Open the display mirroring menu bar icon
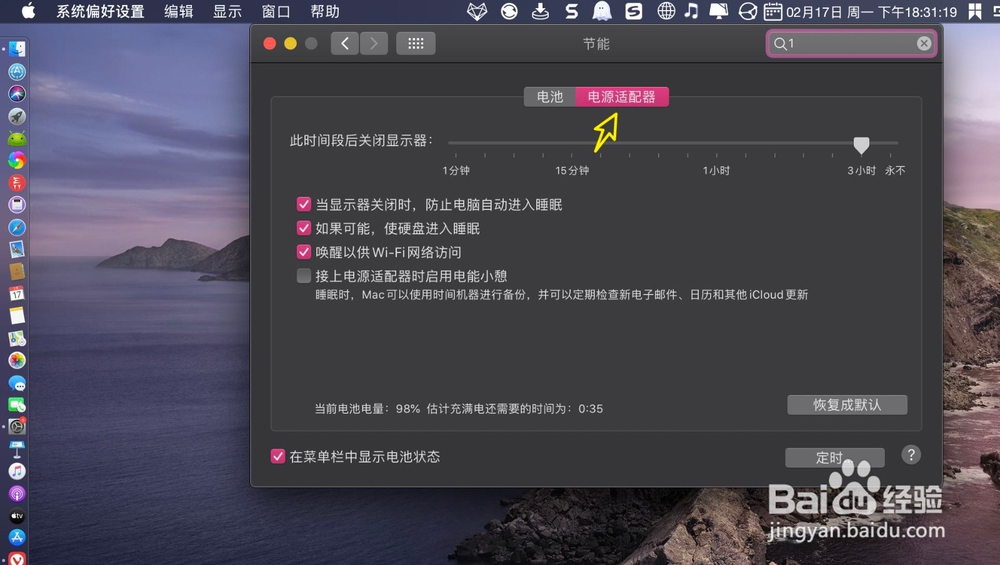 point(719,11)
